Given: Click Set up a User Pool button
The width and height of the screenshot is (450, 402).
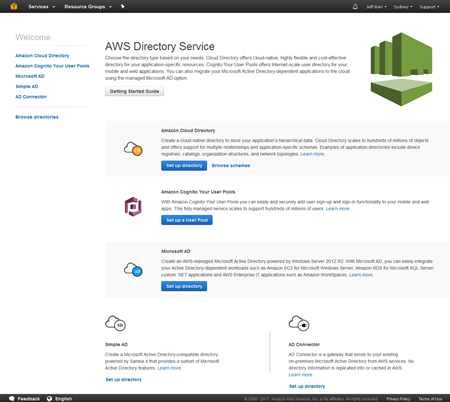Looking at the screenshot, I should pyautogui.click(x=187, y=220).
